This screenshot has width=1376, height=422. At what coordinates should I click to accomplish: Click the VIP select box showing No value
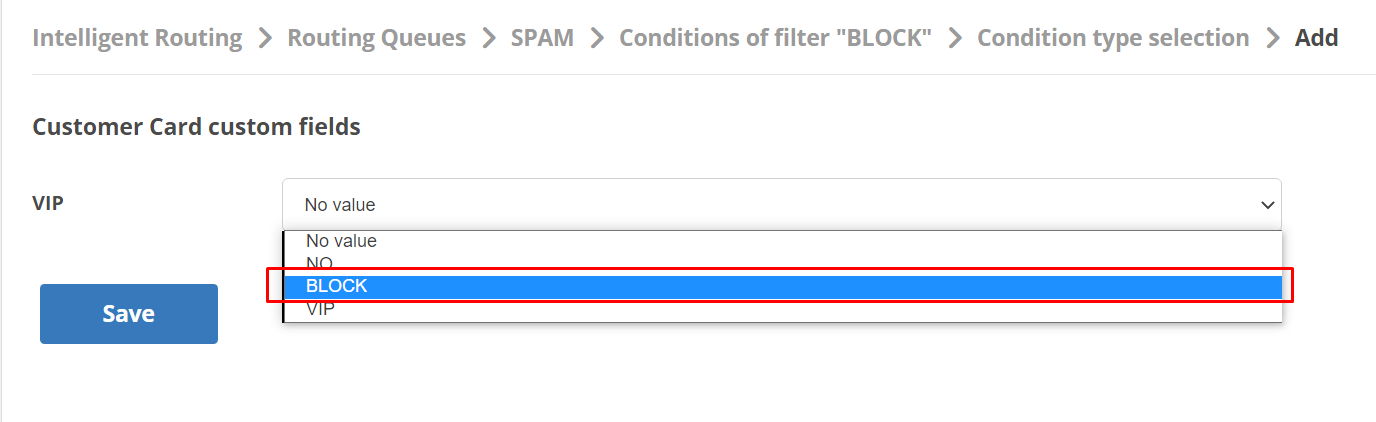[x=781, y=204]
